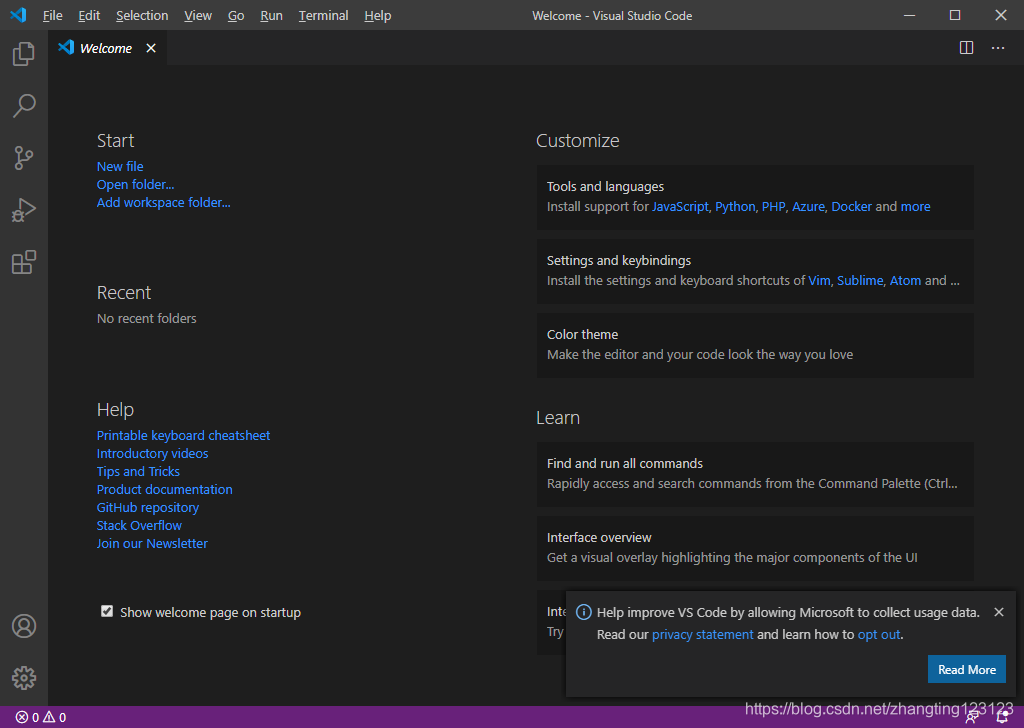Image resolution: width=1024 pixels, height=728 pixels.
Task: Install Sublime keyboard shortcuts link
Action: tap(859, 280)
